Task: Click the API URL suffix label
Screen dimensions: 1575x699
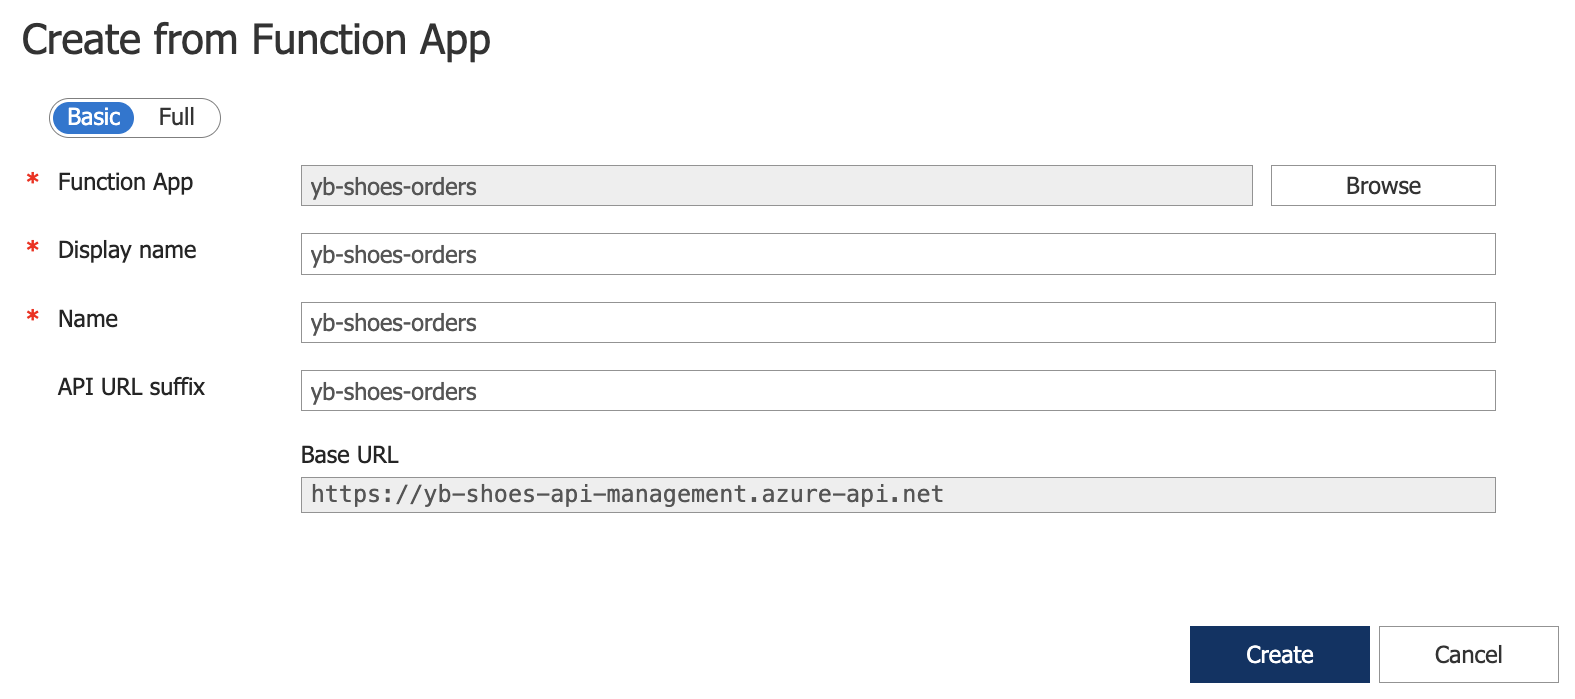Action: 131,387
